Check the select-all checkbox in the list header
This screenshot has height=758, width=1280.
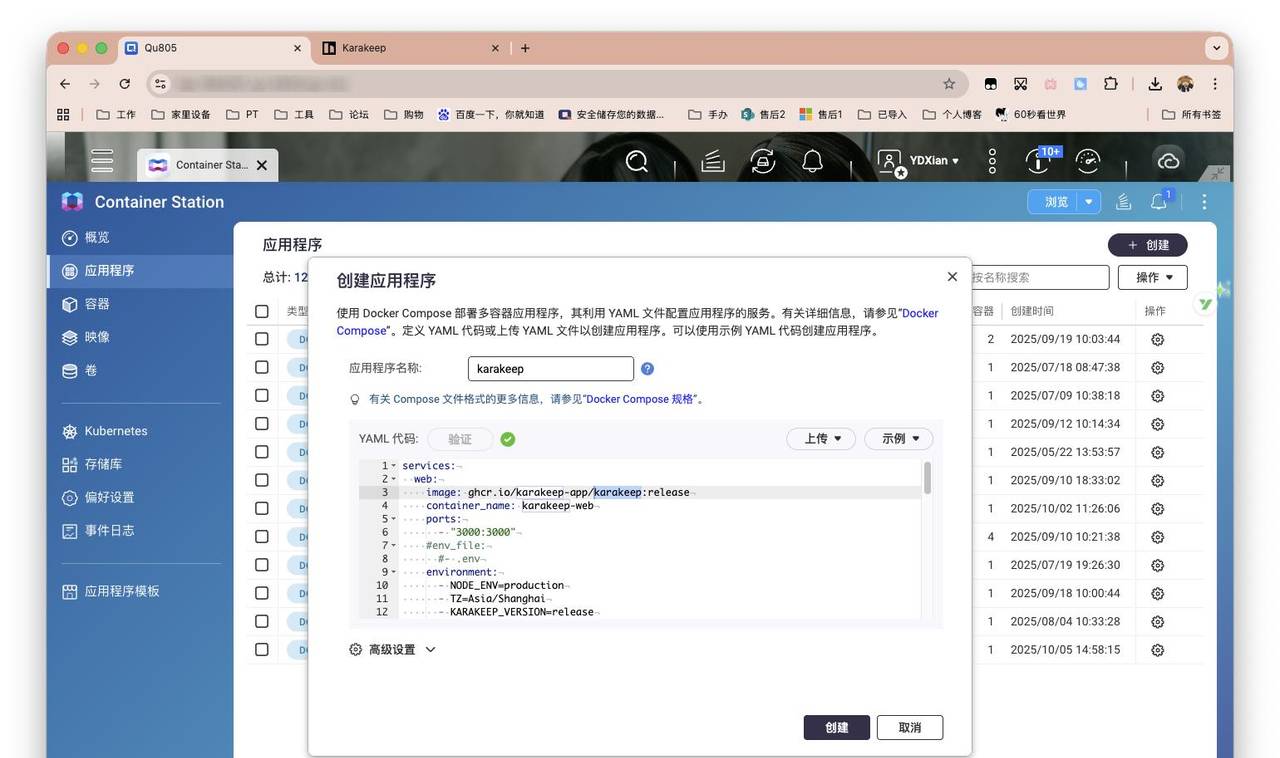[261, 310]
